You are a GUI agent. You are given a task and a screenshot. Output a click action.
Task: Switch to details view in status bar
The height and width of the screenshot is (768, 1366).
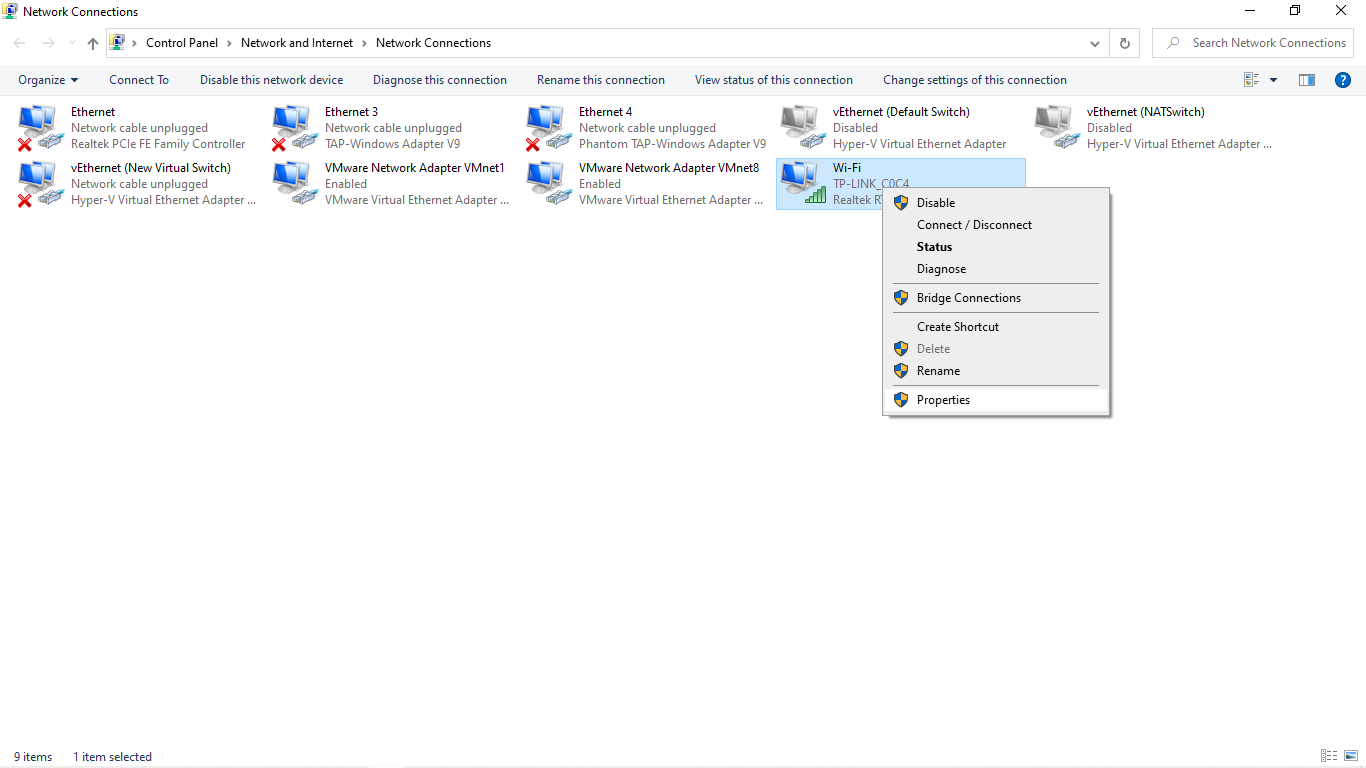[1329, 756]
